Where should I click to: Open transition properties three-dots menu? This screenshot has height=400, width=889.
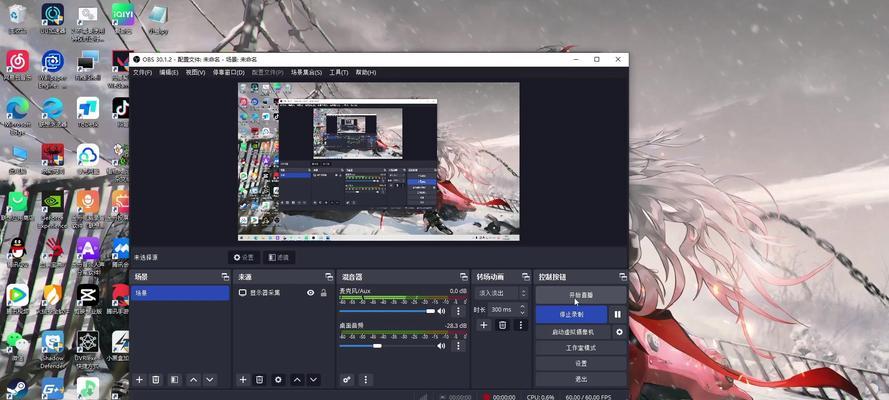(521, 325)
